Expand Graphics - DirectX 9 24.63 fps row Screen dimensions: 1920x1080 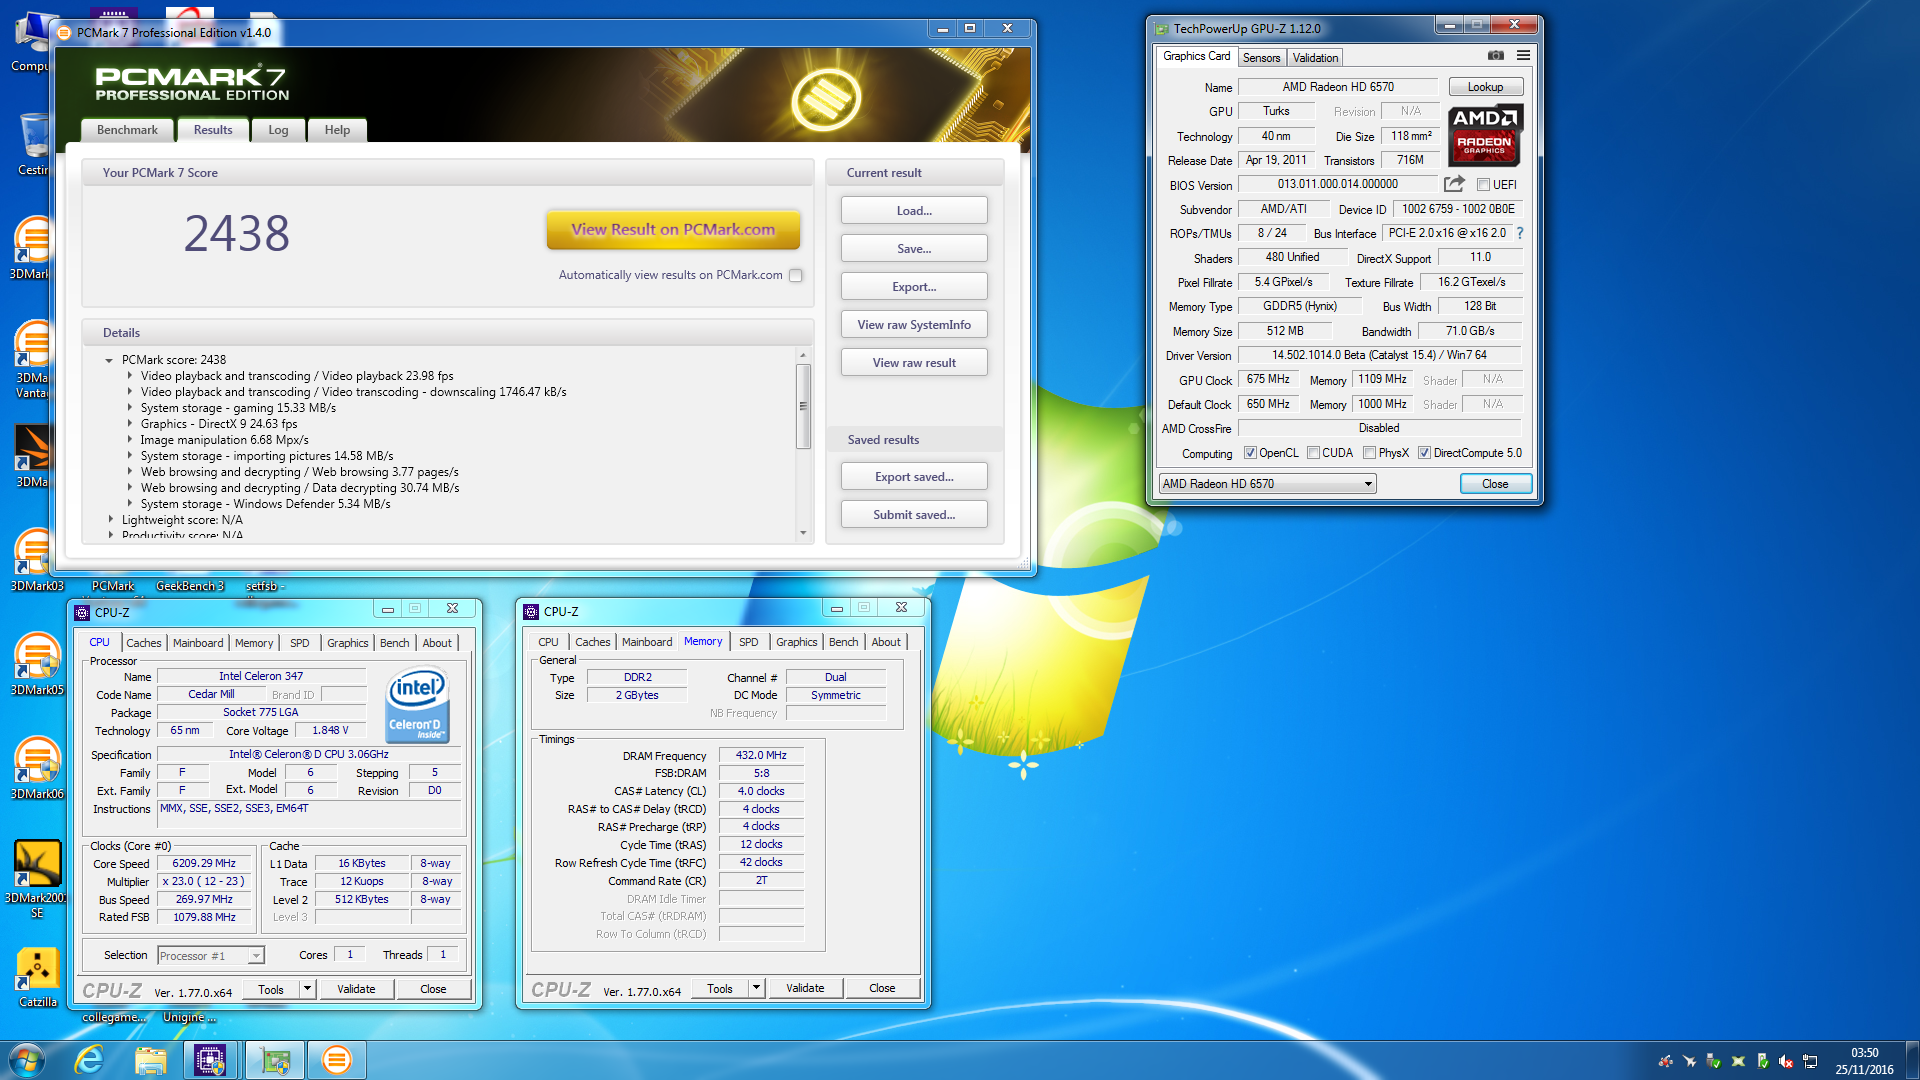(x=130, y=424)
